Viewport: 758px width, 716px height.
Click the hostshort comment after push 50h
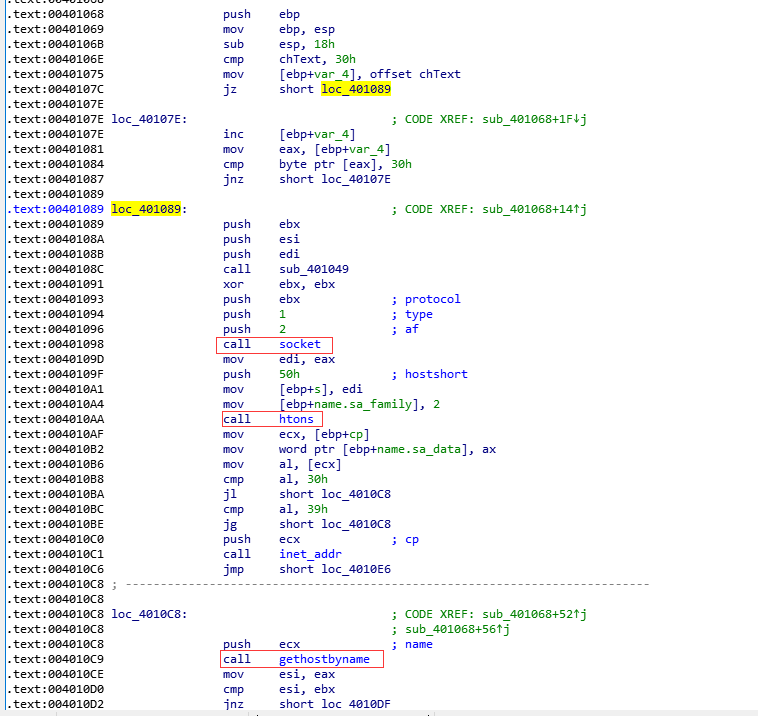436,374
